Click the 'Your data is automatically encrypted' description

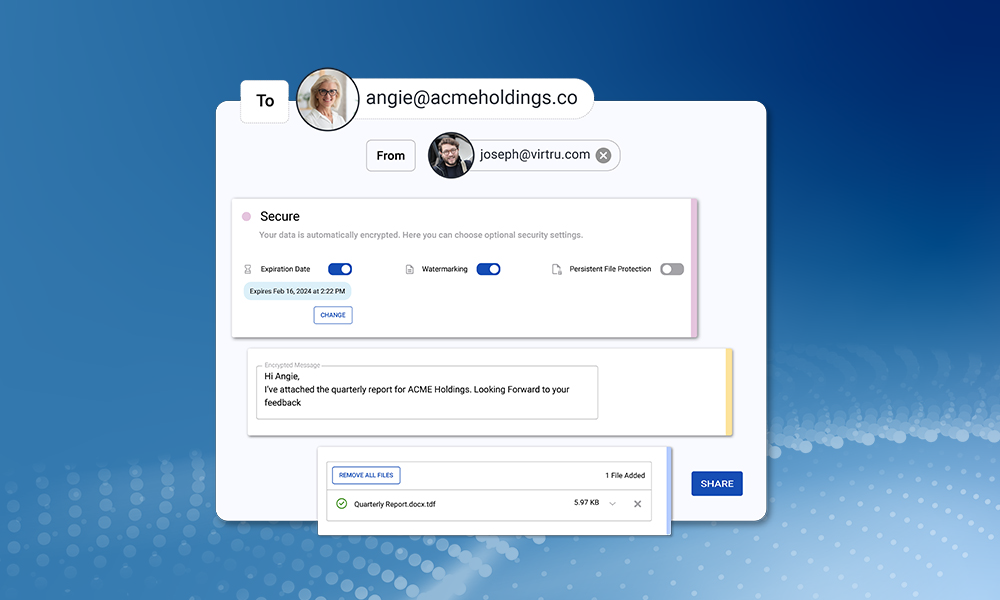coord(421,235)
